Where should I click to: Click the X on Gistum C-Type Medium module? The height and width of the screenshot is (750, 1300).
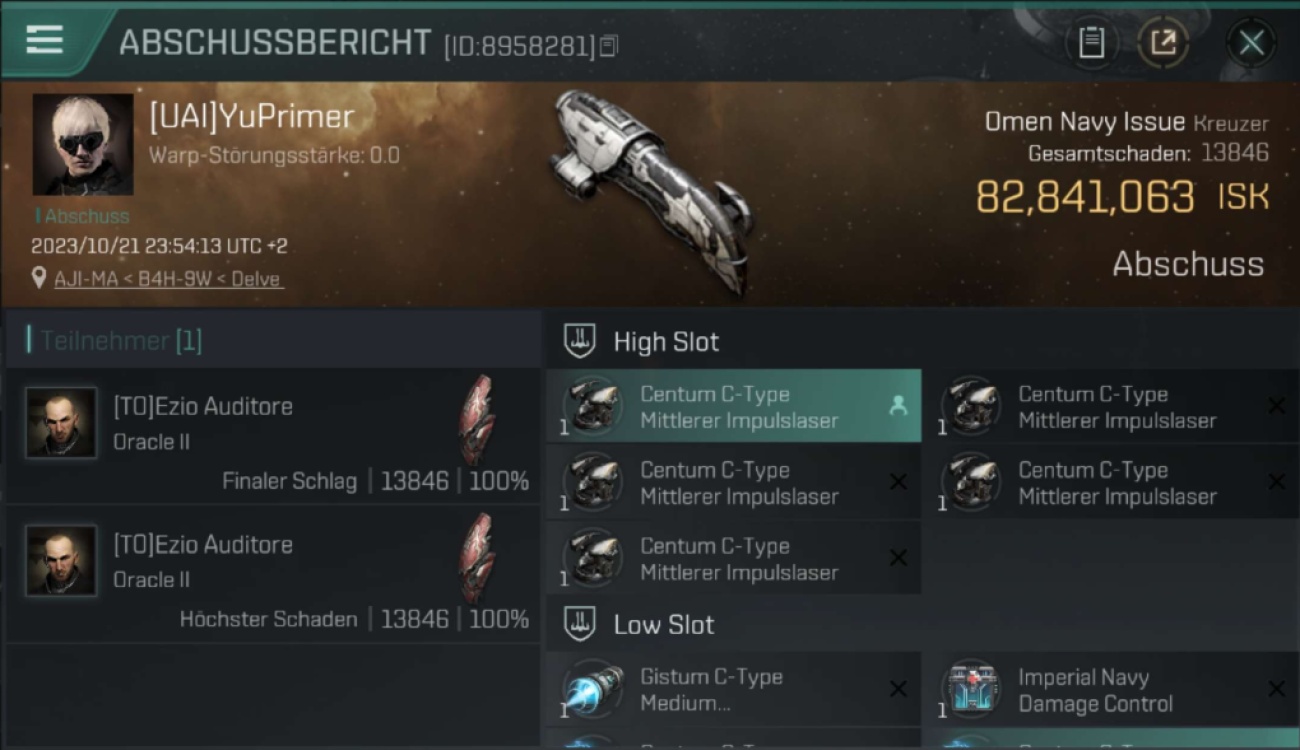(898, 689)
